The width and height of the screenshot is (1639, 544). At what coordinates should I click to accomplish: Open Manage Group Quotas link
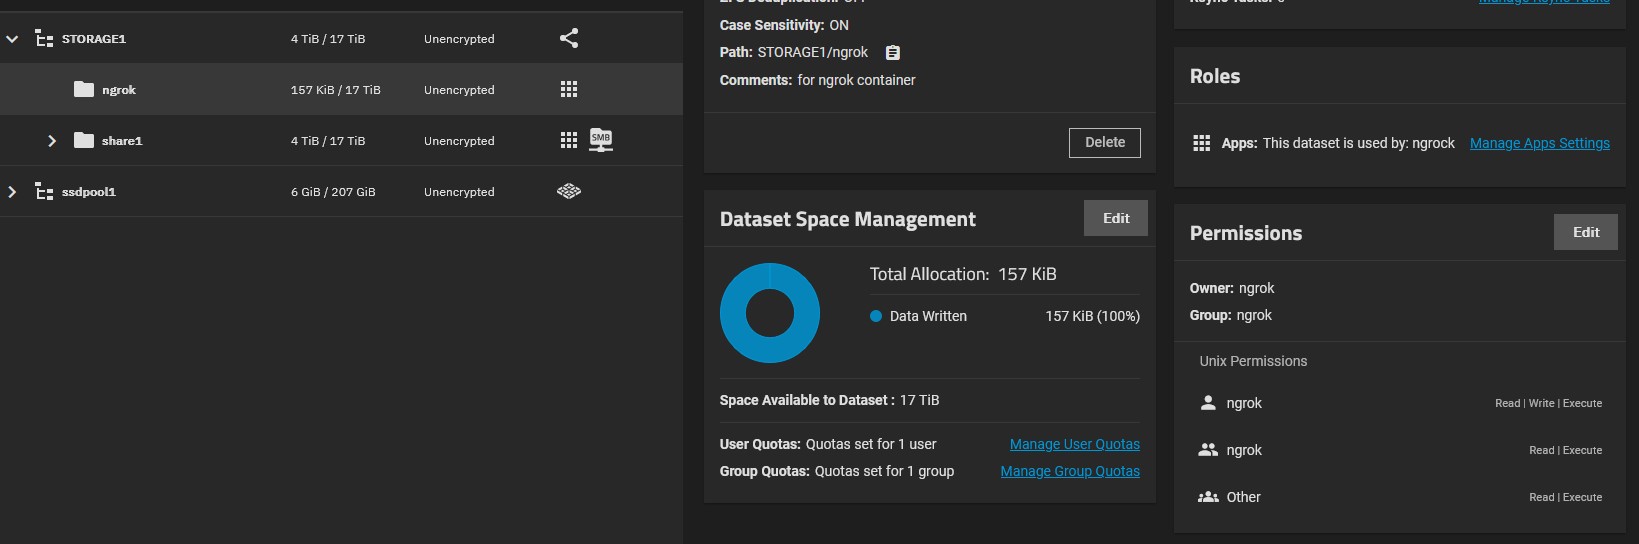[x=1070, y=471]
